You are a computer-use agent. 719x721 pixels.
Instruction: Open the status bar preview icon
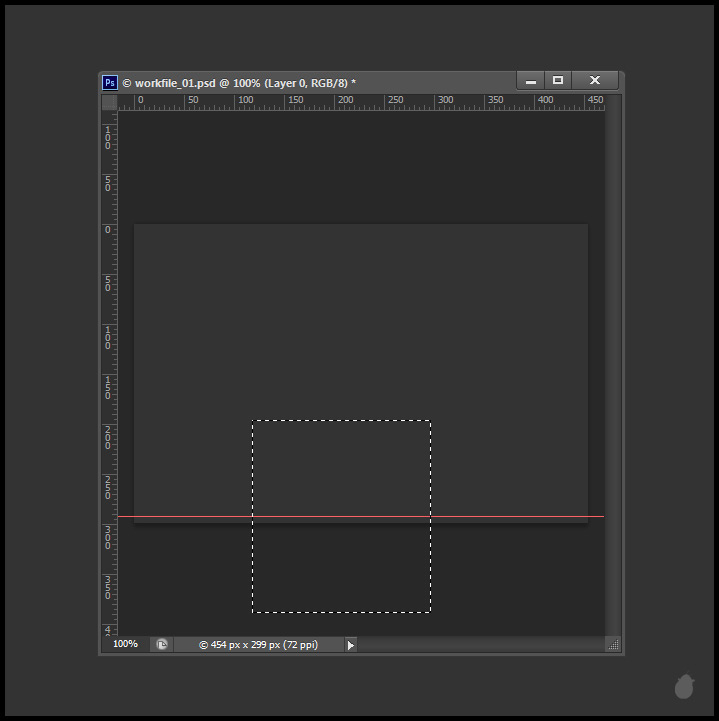pos(162,644)
